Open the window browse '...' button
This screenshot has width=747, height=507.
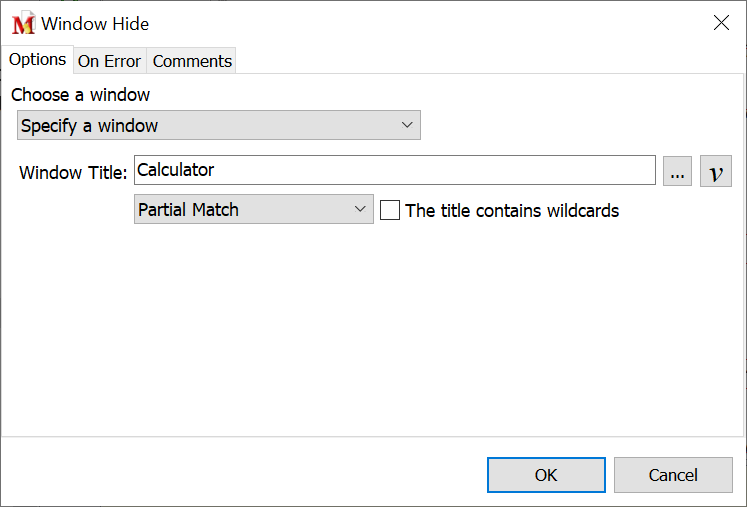point(677,171)
